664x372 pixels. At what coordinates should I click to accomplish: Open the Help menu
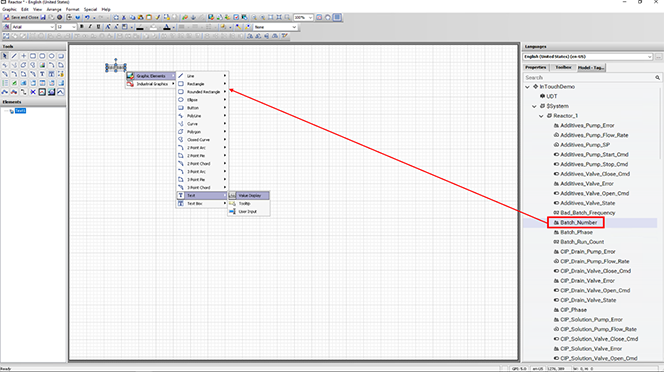click(106, 9)
